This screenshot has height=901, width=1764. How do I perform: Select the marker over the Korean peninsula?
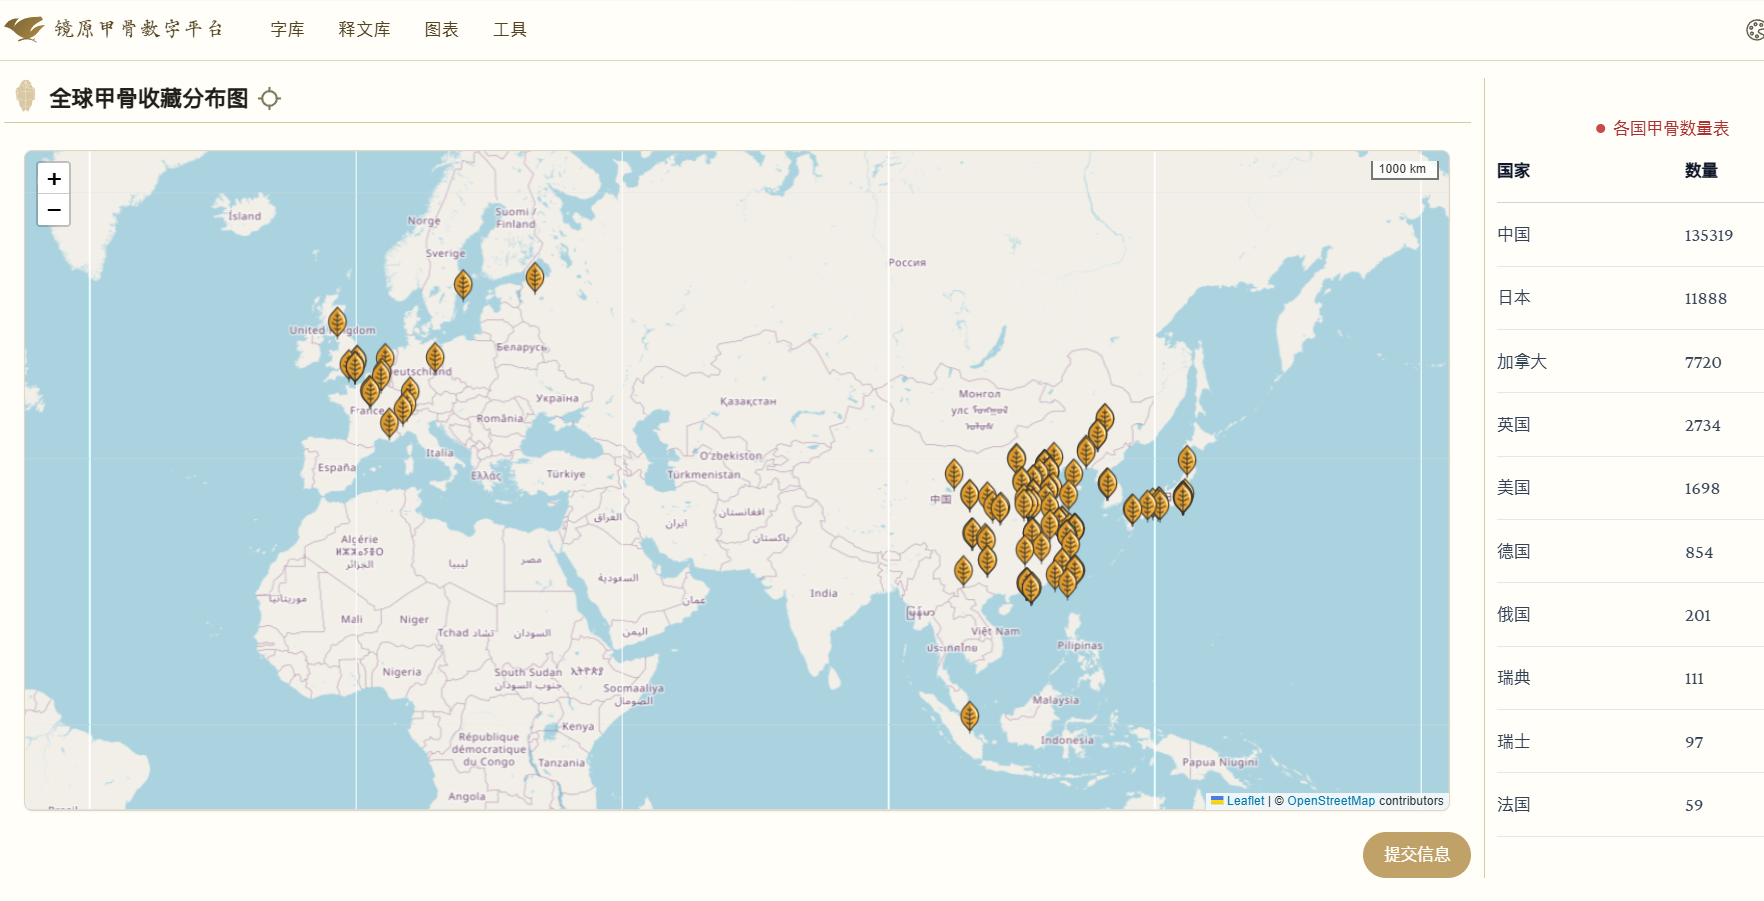[1107, 484]
